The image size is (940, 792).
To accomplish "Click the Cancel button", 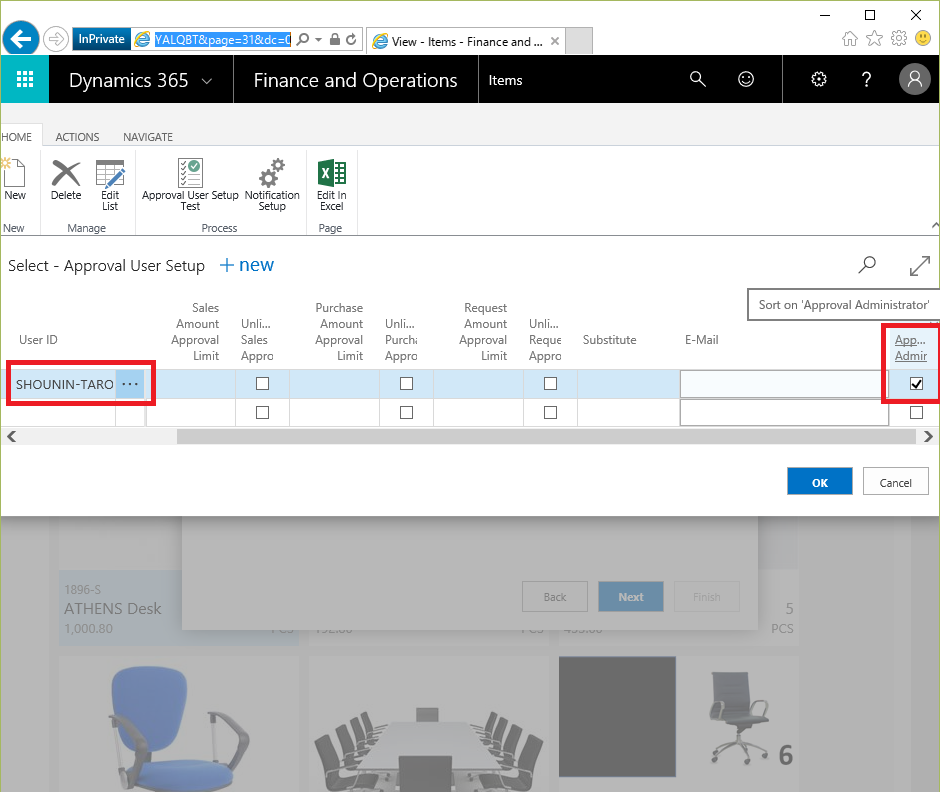I will 896,481.
